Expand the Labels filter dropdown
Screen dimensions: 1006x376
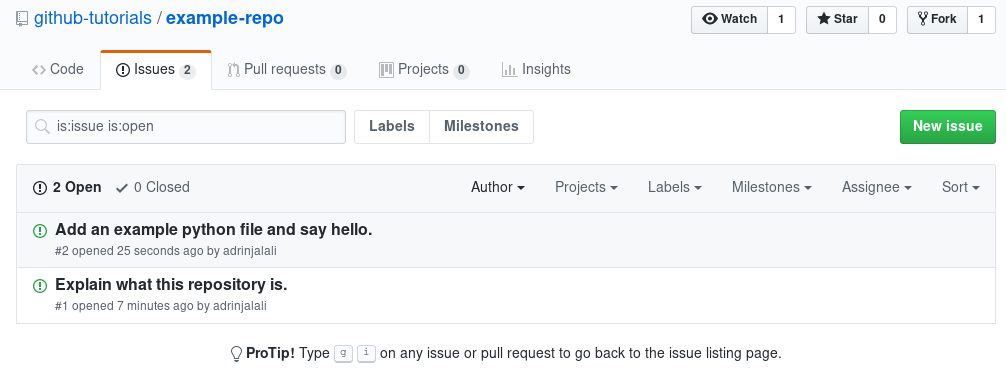click(675, 187)
